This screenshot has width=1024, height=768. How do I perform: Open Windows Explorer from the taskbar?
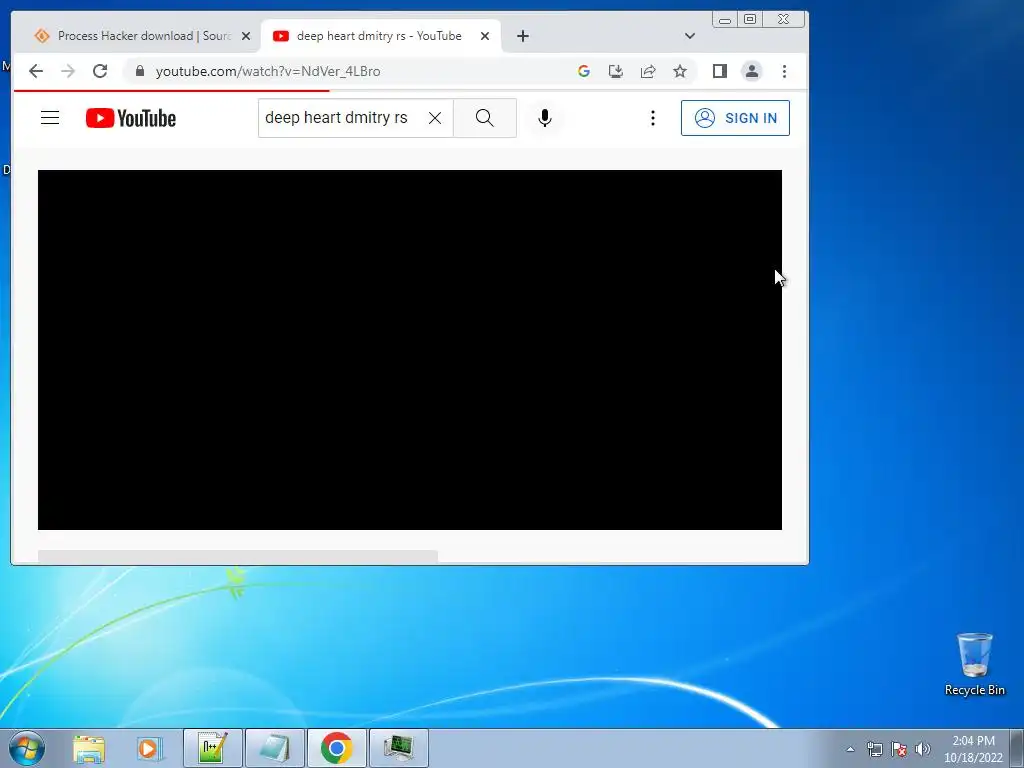tap(89, 748)
